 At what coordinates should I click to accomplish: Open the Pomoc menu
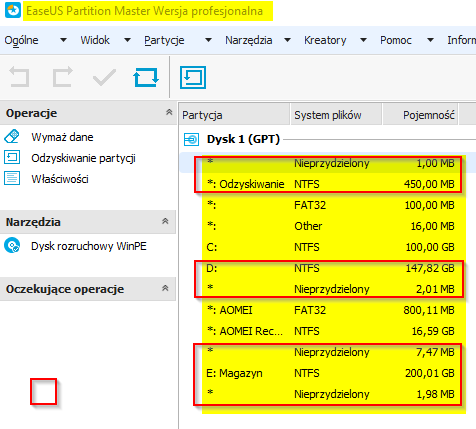396,40
